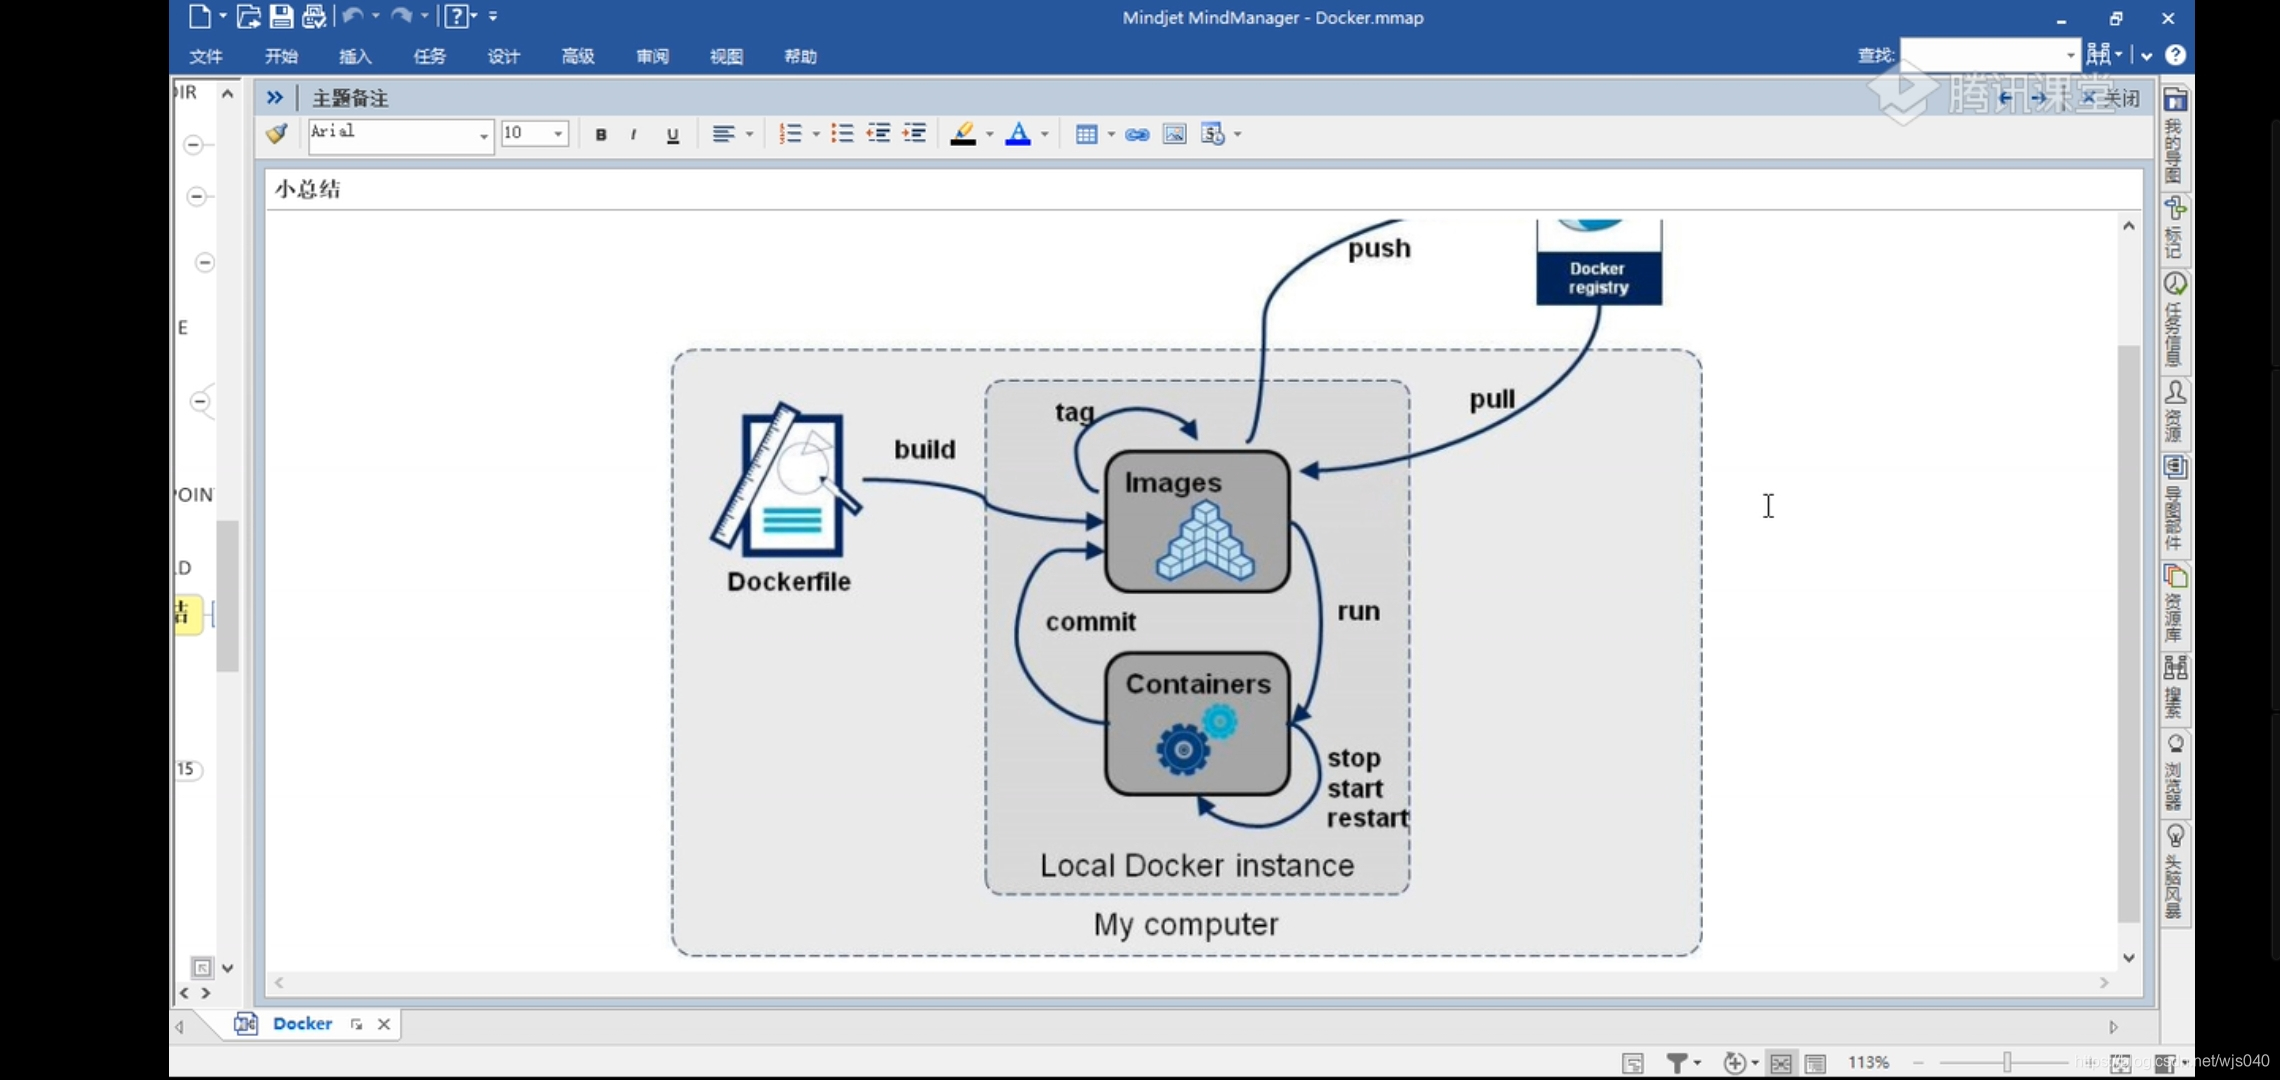This screenshot has height=1080, width=2280.
Task: Close the topic notes panel via 关闭
Action: pyautogui.click(x=2110, y=98)
